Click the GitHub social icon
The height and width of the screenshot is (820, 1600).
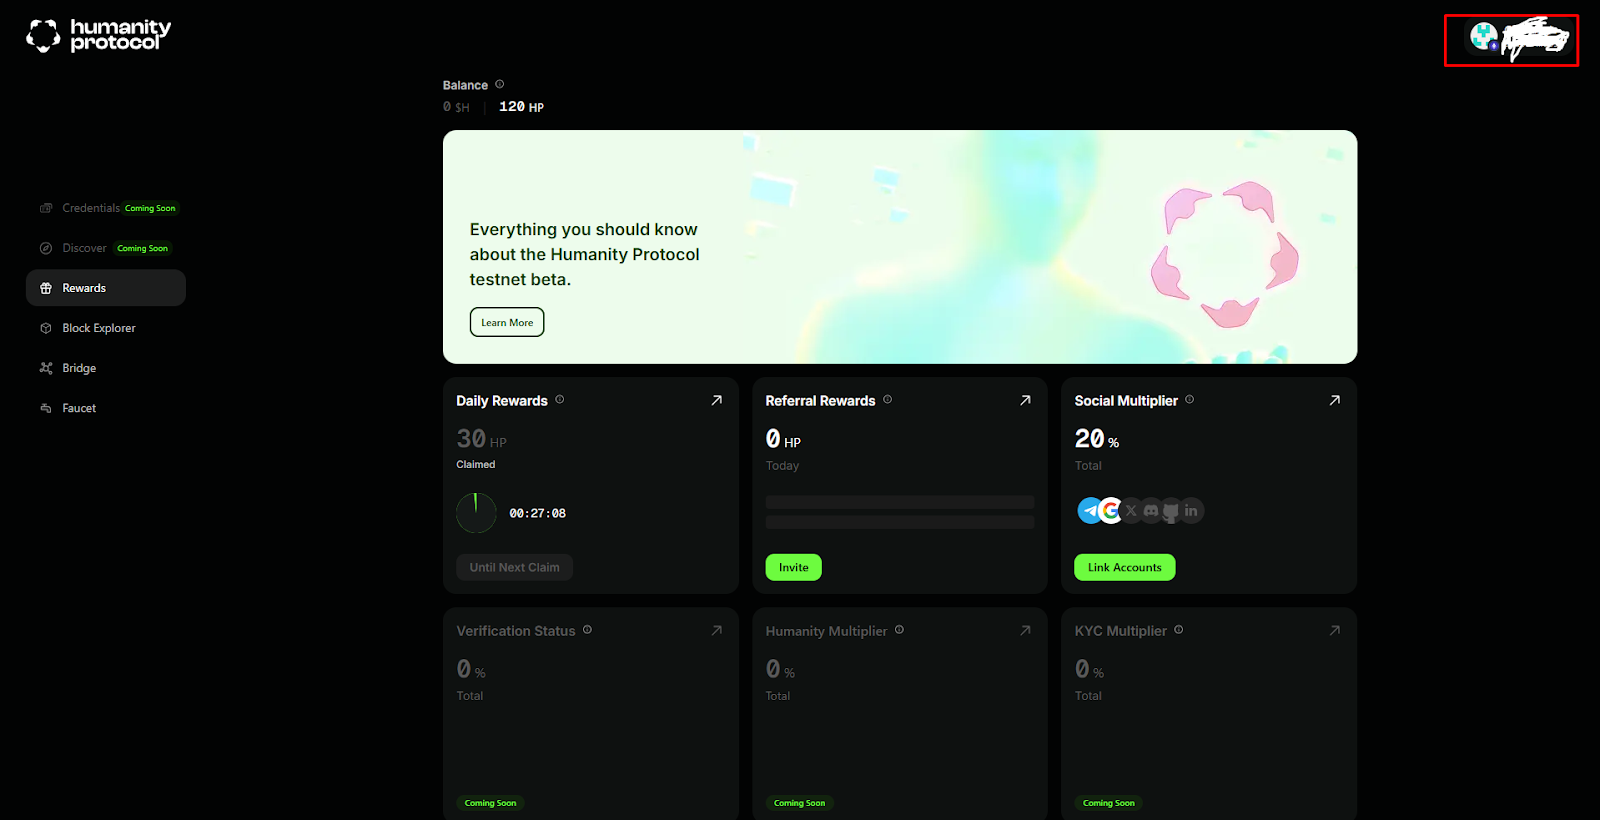point(1171,511)
